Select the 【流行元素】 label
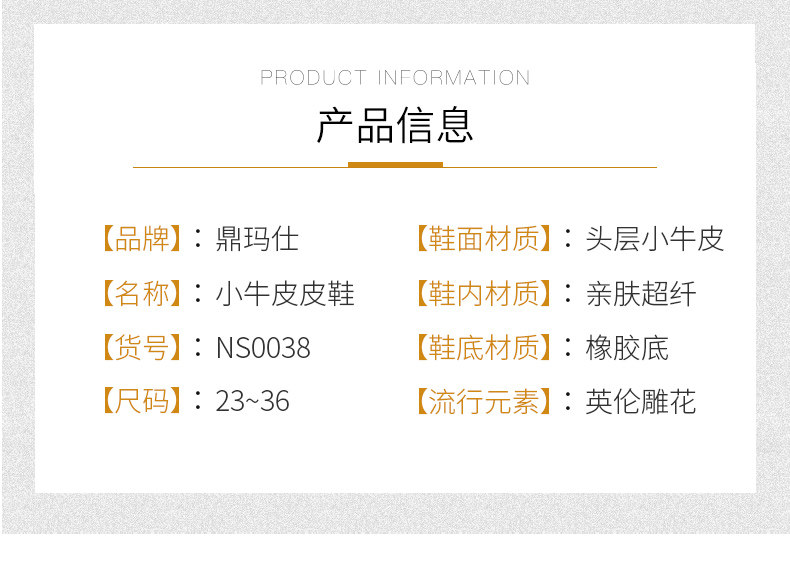 (x=483, y=401)
